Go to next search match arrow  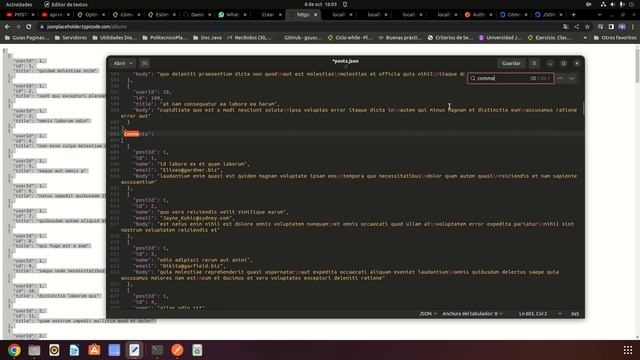[x=572, y=78]
